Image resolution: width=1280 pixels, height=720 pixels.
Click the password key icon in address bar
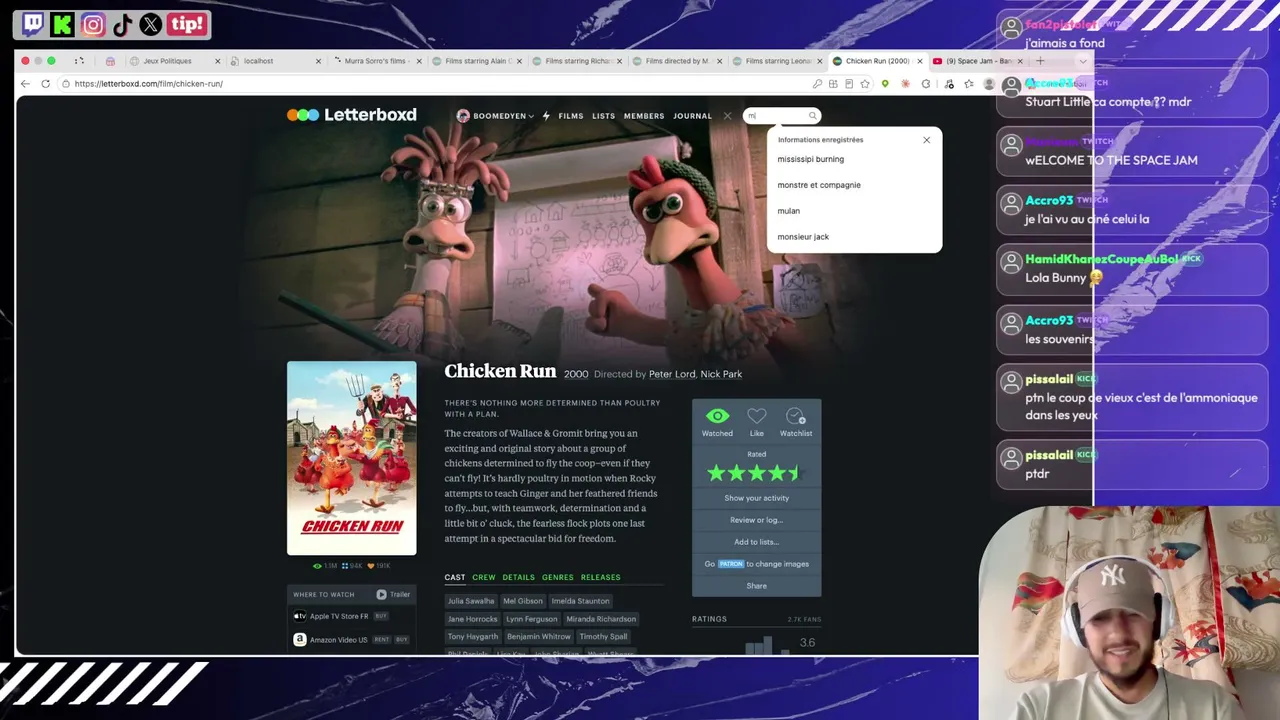pyautogui.click(x=817, y=84)
